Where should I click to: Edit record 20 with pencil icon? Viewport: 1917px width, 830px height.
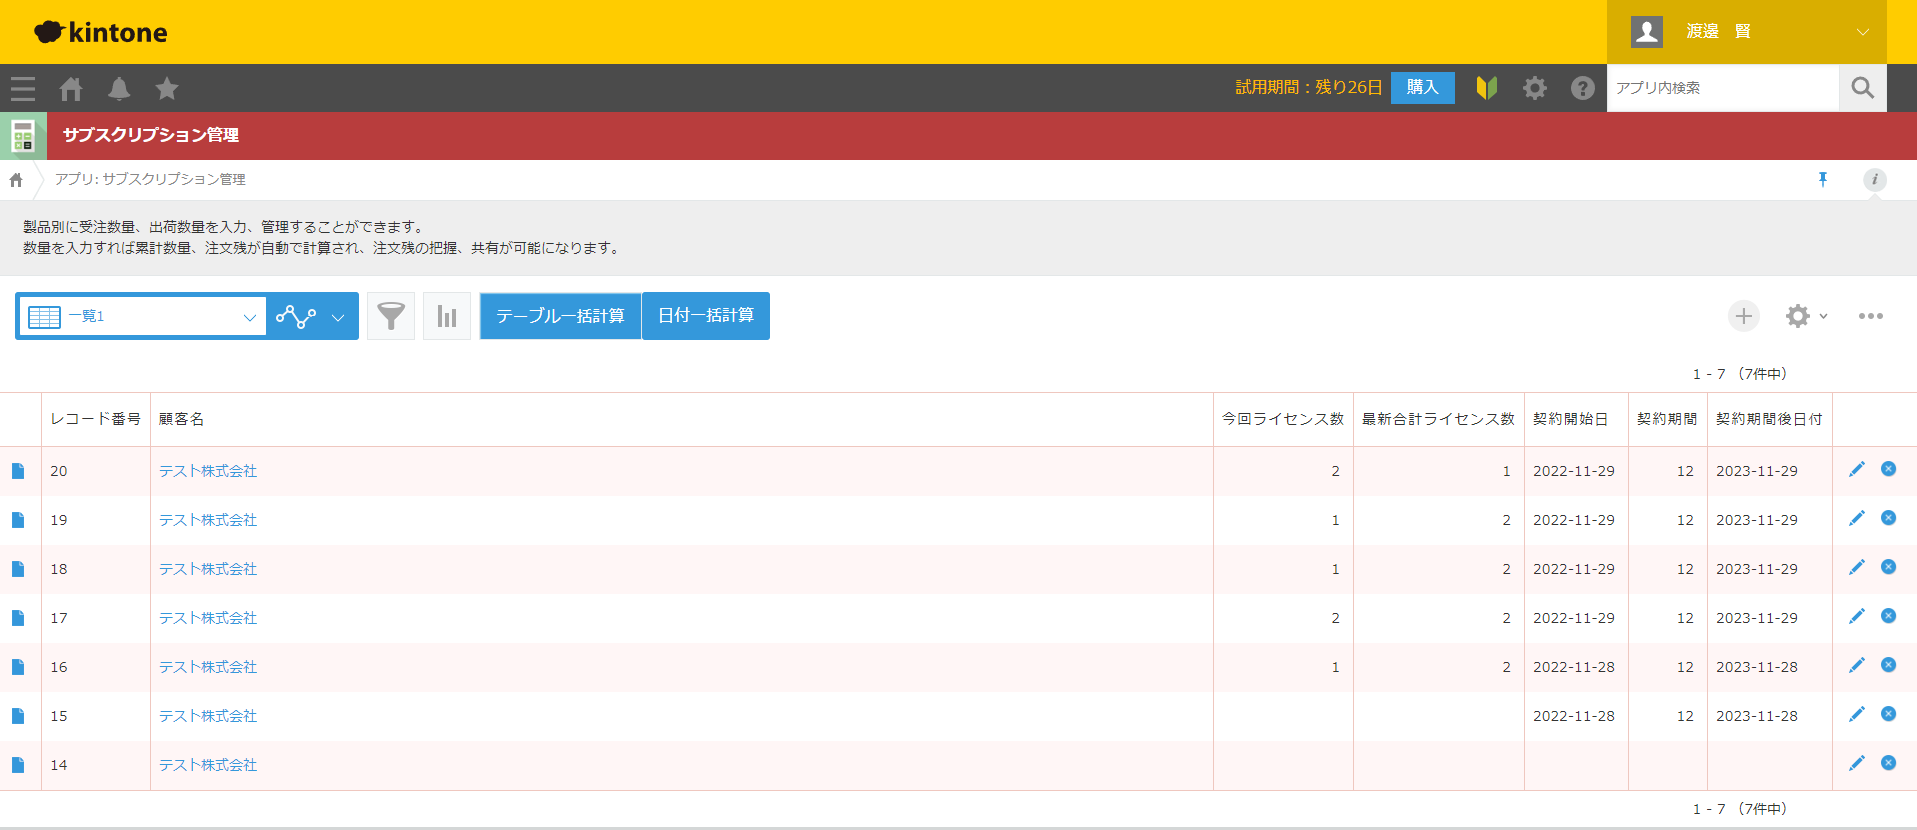coord(1857,470)
